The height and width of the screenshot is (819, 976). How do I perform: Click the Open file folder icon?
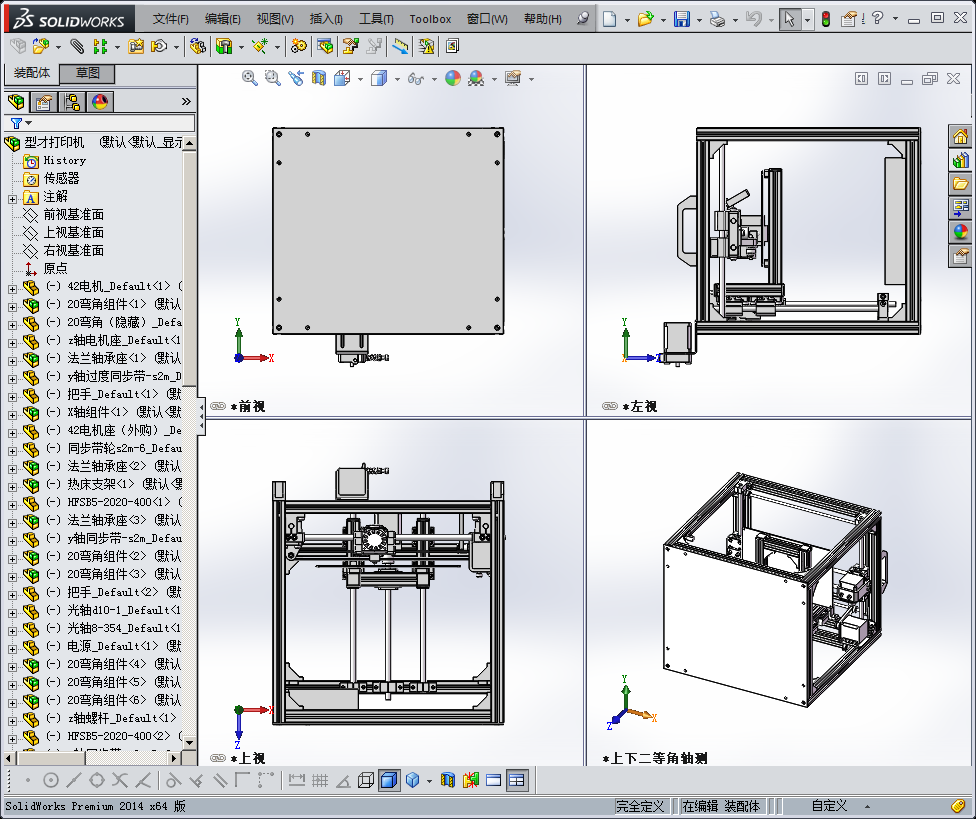[x=645, y=19]
